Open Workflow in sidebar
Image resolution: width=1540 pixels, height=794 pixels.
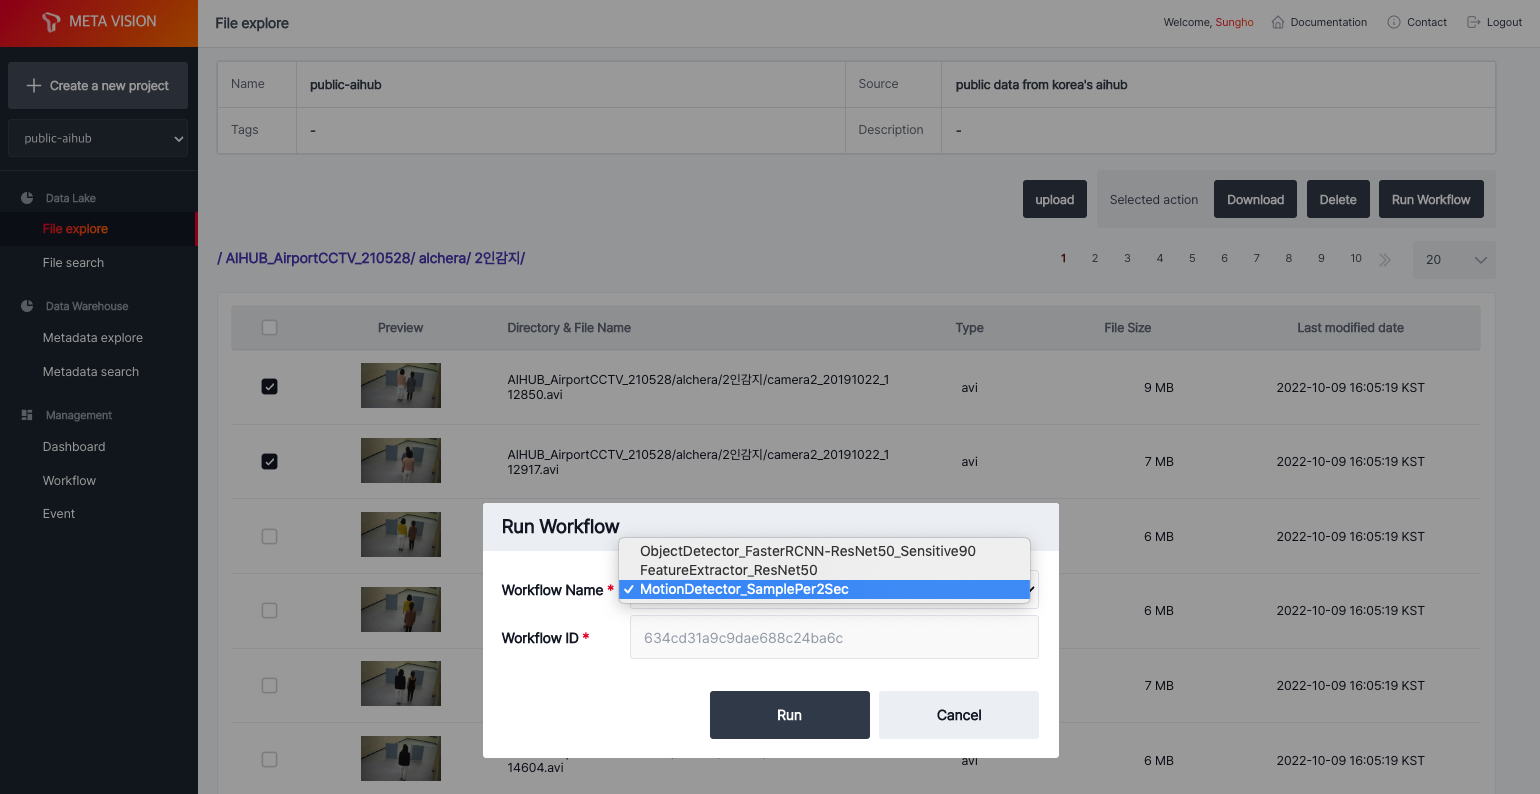69,481
